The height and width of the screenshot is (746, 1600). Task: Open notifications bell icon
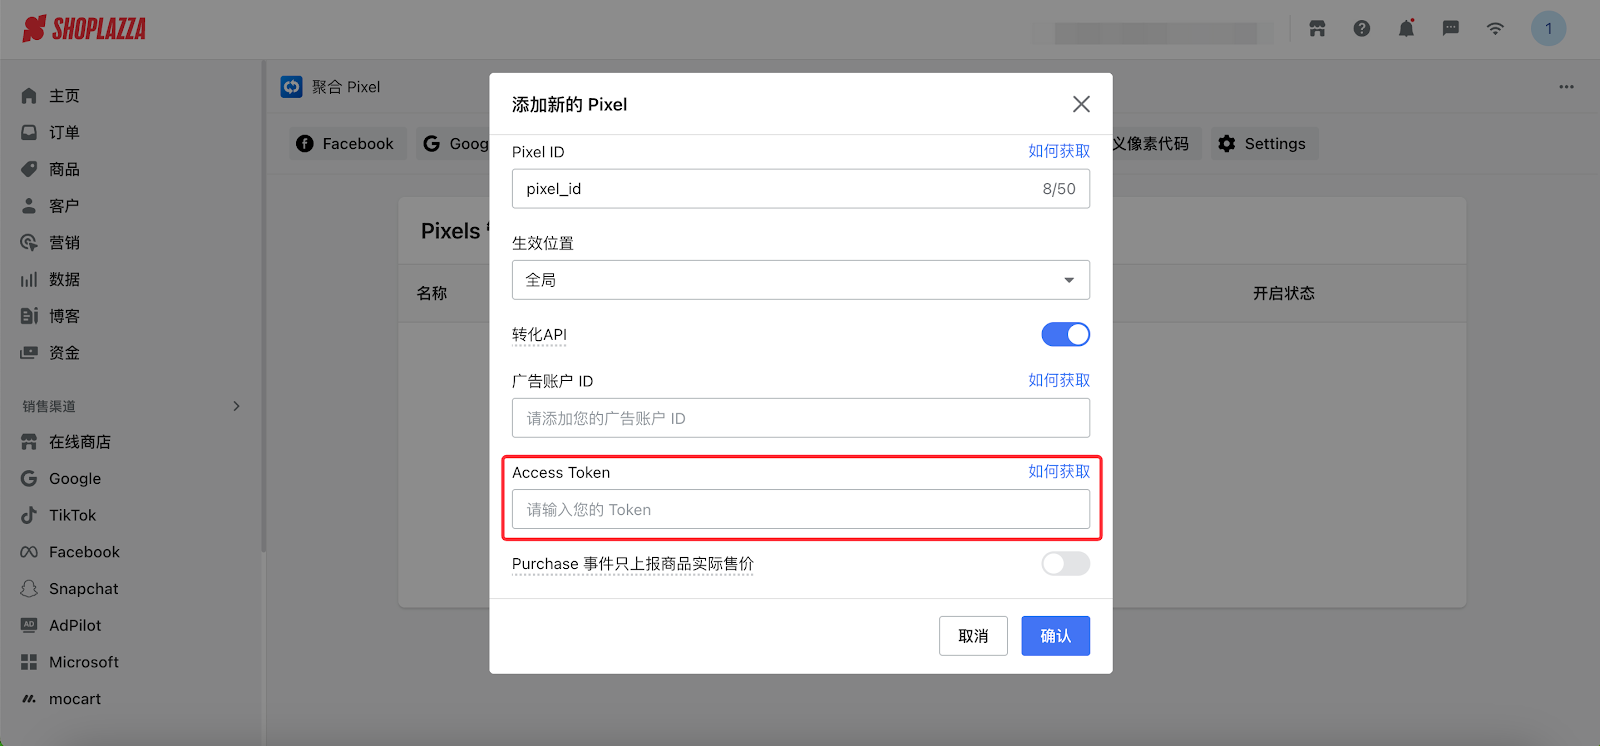(x=1406, y=29)
